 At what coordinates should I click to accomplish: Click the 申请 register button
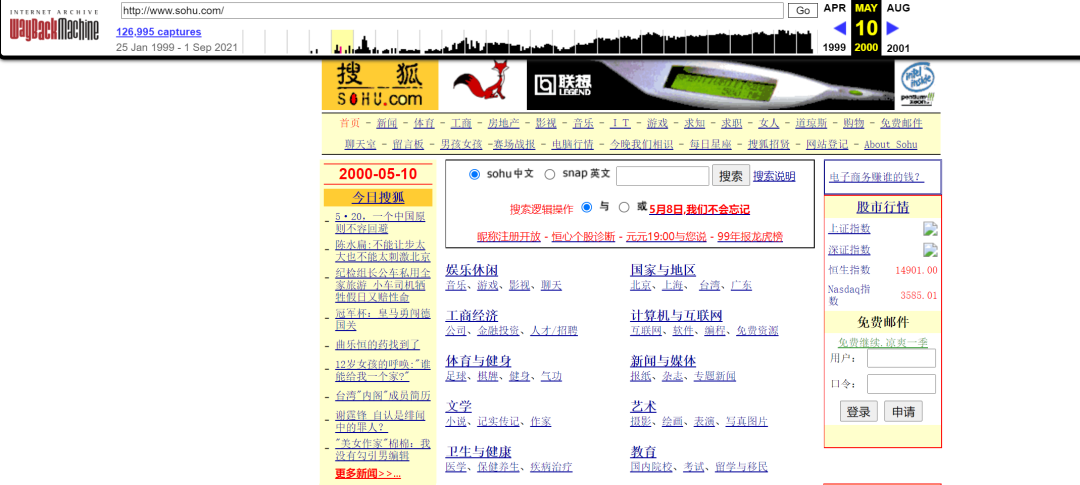(903, 412)
